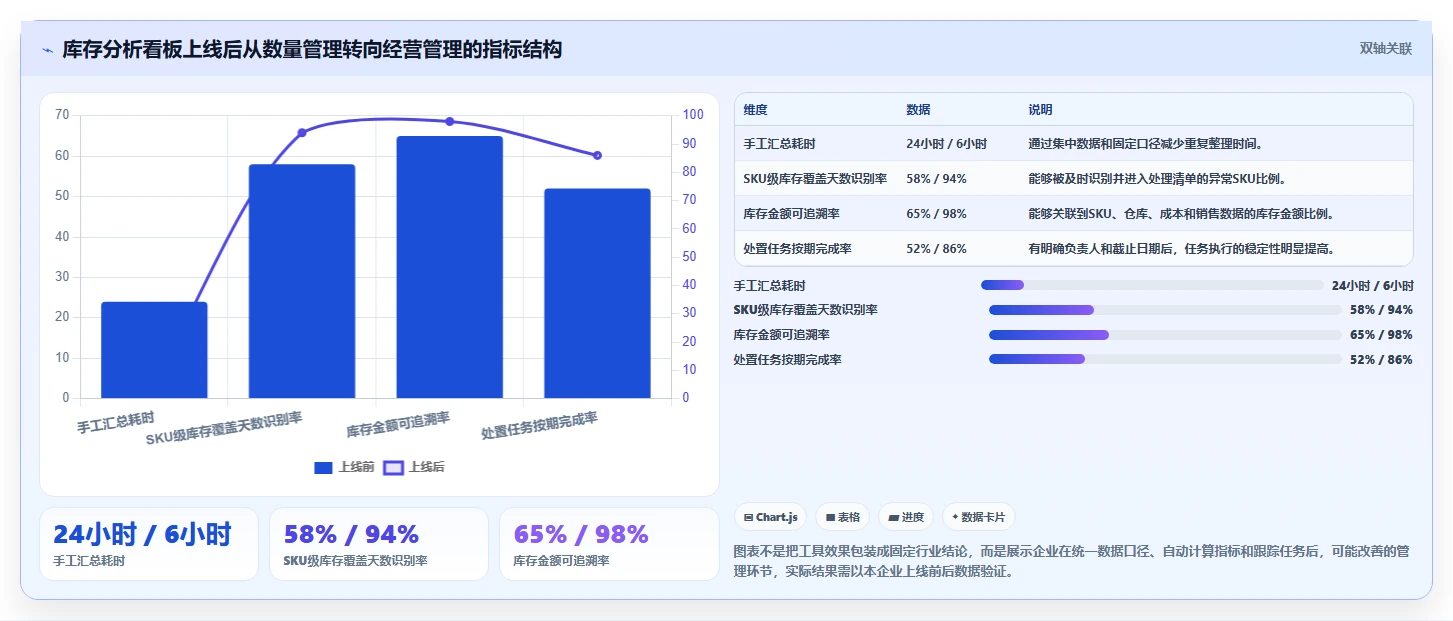Select the 数据卡片 chip

coord(979,517)
